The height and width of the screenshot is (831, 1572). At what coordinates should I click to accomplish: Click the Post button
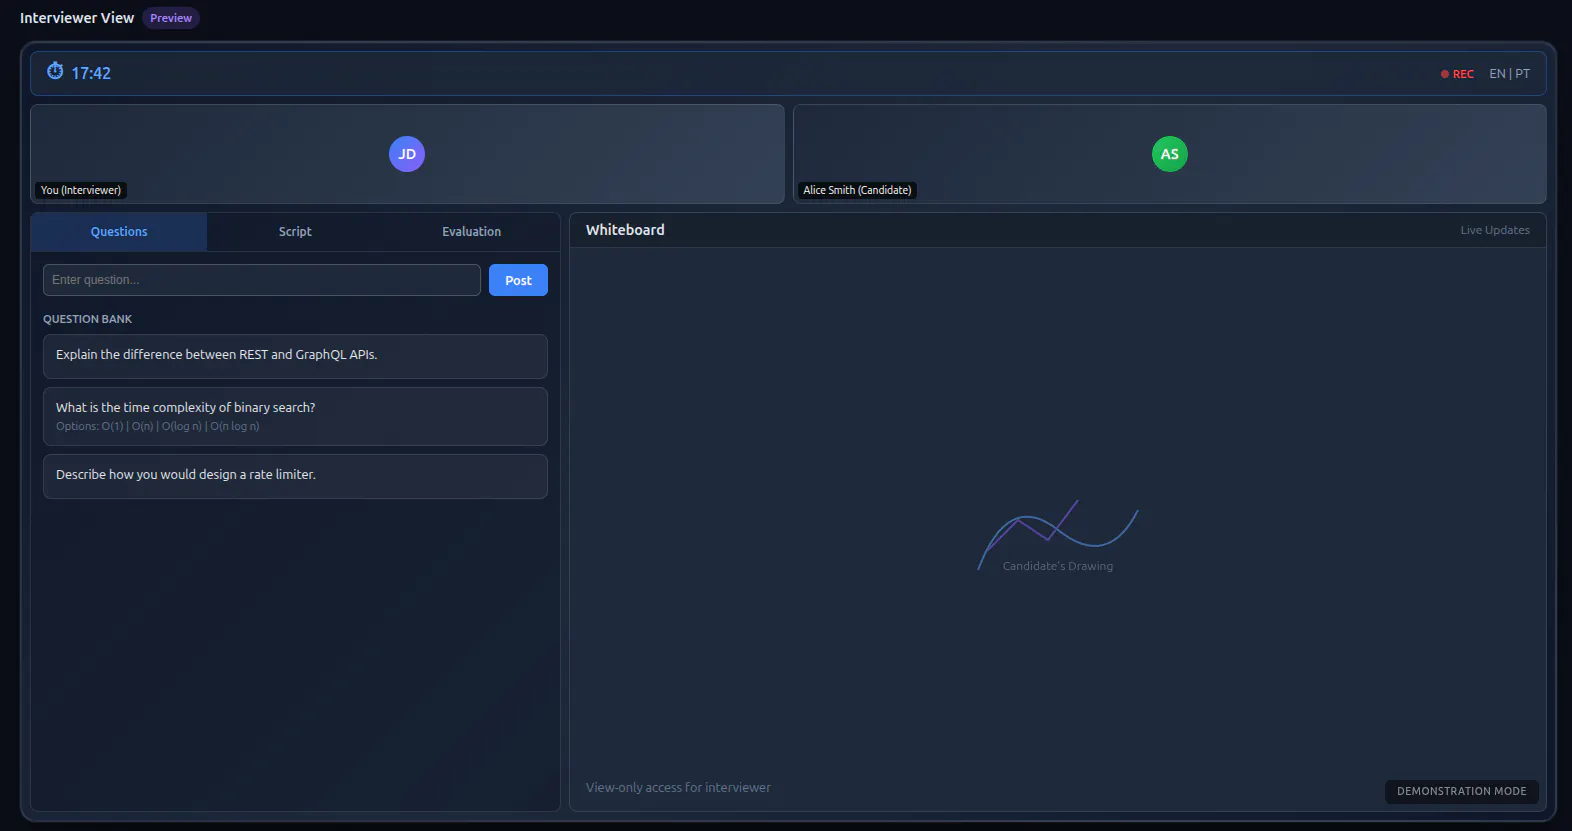click(518, 280)
